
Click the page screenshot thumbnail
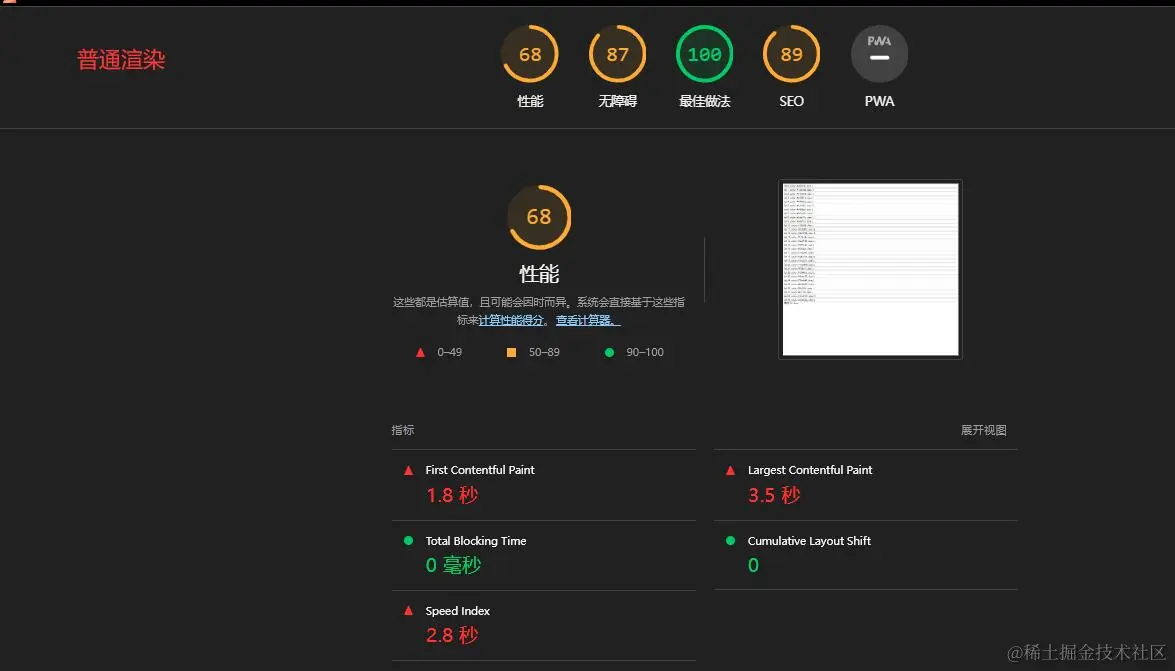pos(870,269)
